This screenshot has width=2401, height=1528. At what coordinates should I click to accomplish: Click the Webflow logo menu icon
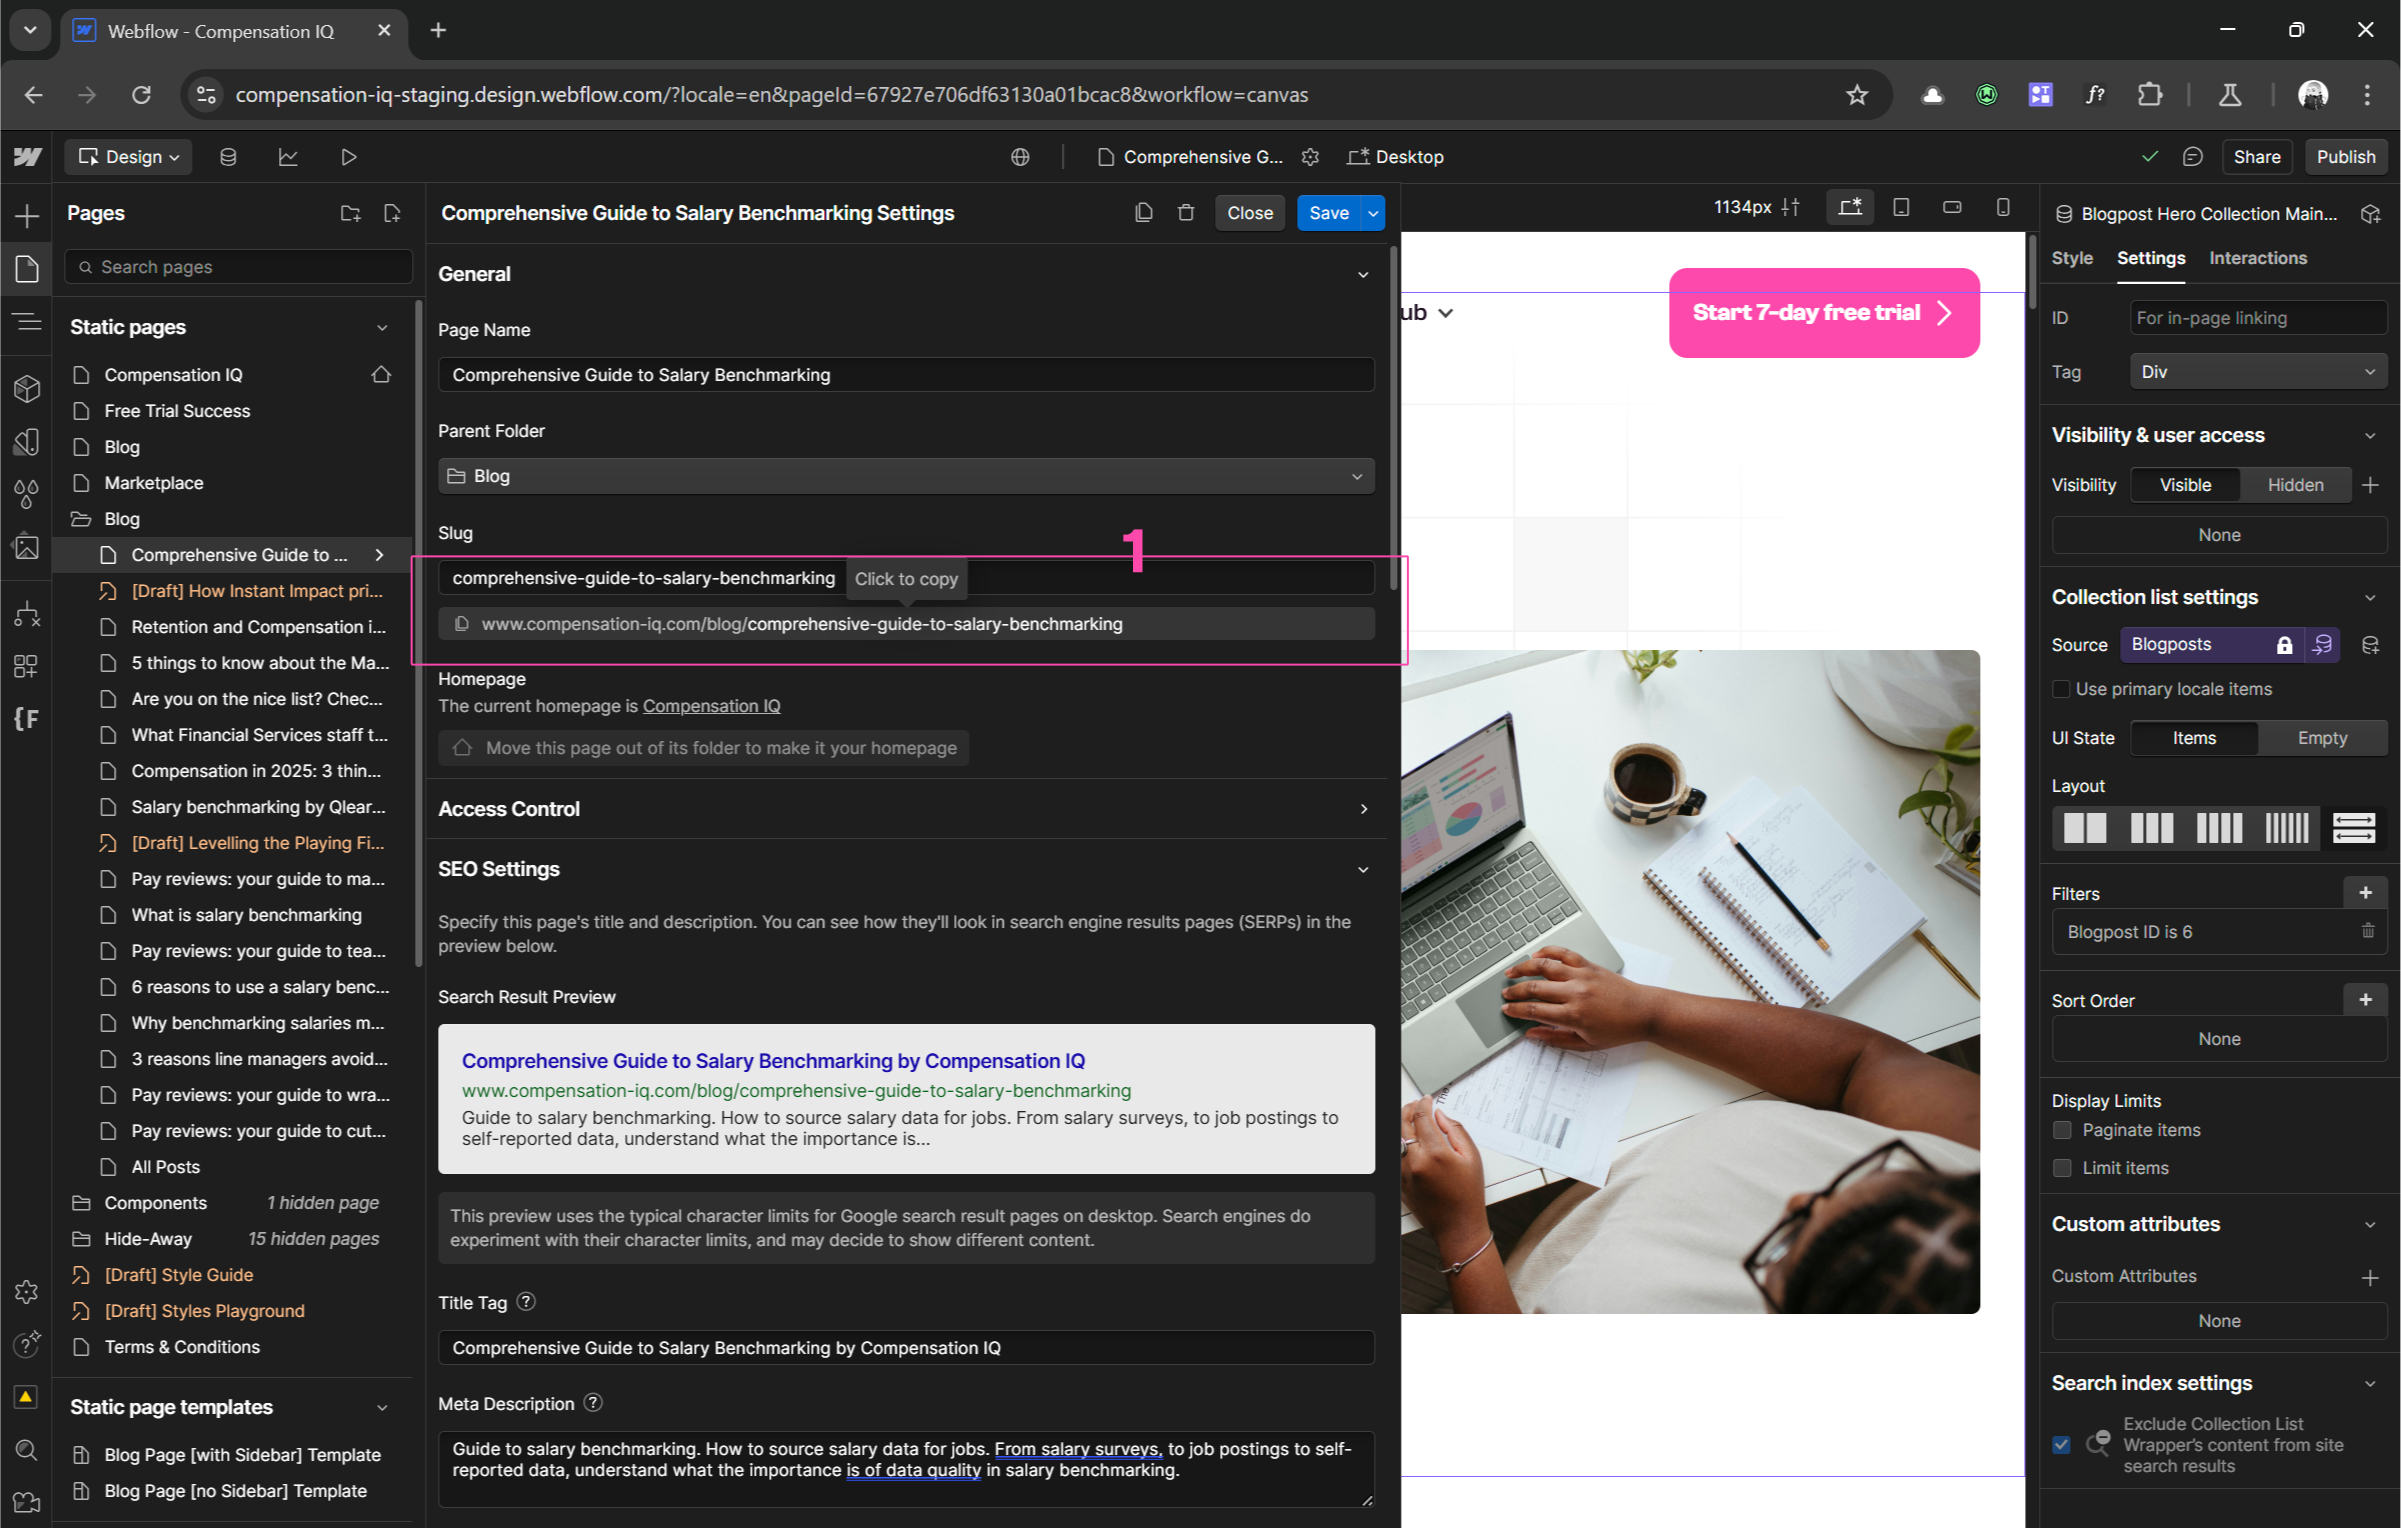27,157
